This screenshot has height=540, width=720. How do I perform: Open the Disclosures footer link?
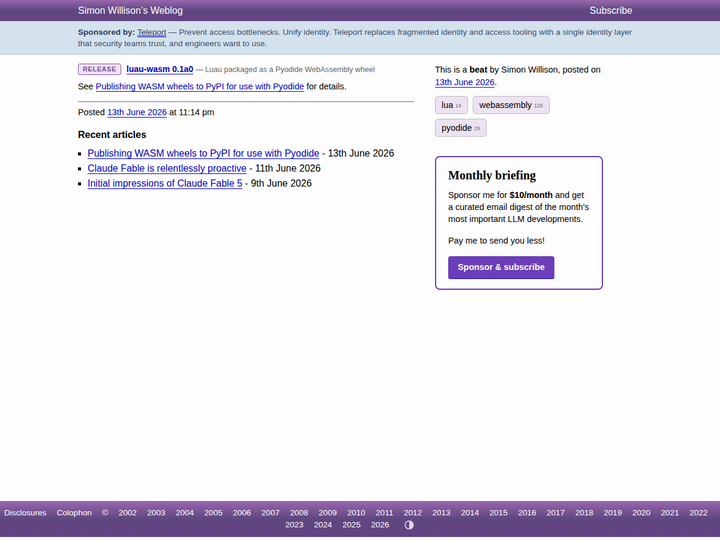point(25,513)
